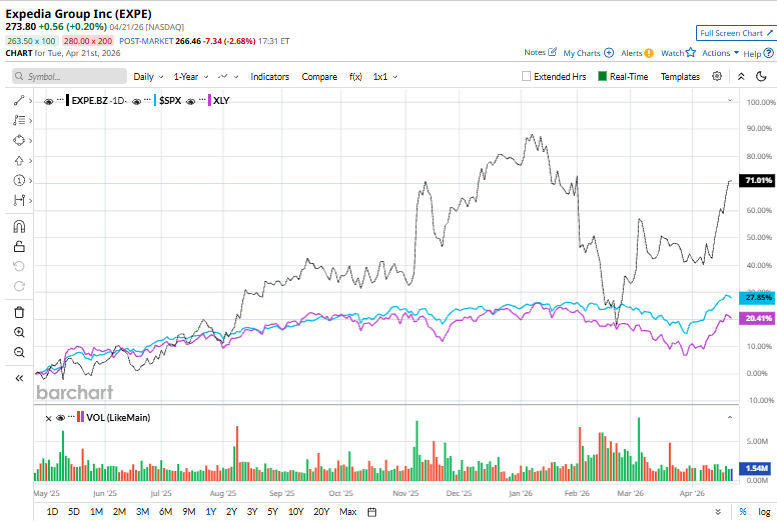Collapse the drawing tools sidebar
Screen dimensions: 777x522
tap(19, 378)
